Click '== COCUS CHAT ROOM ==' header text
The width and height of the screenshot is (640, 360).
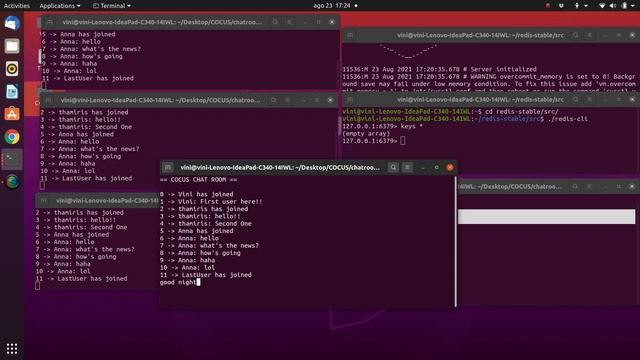[x=198, y=180]
